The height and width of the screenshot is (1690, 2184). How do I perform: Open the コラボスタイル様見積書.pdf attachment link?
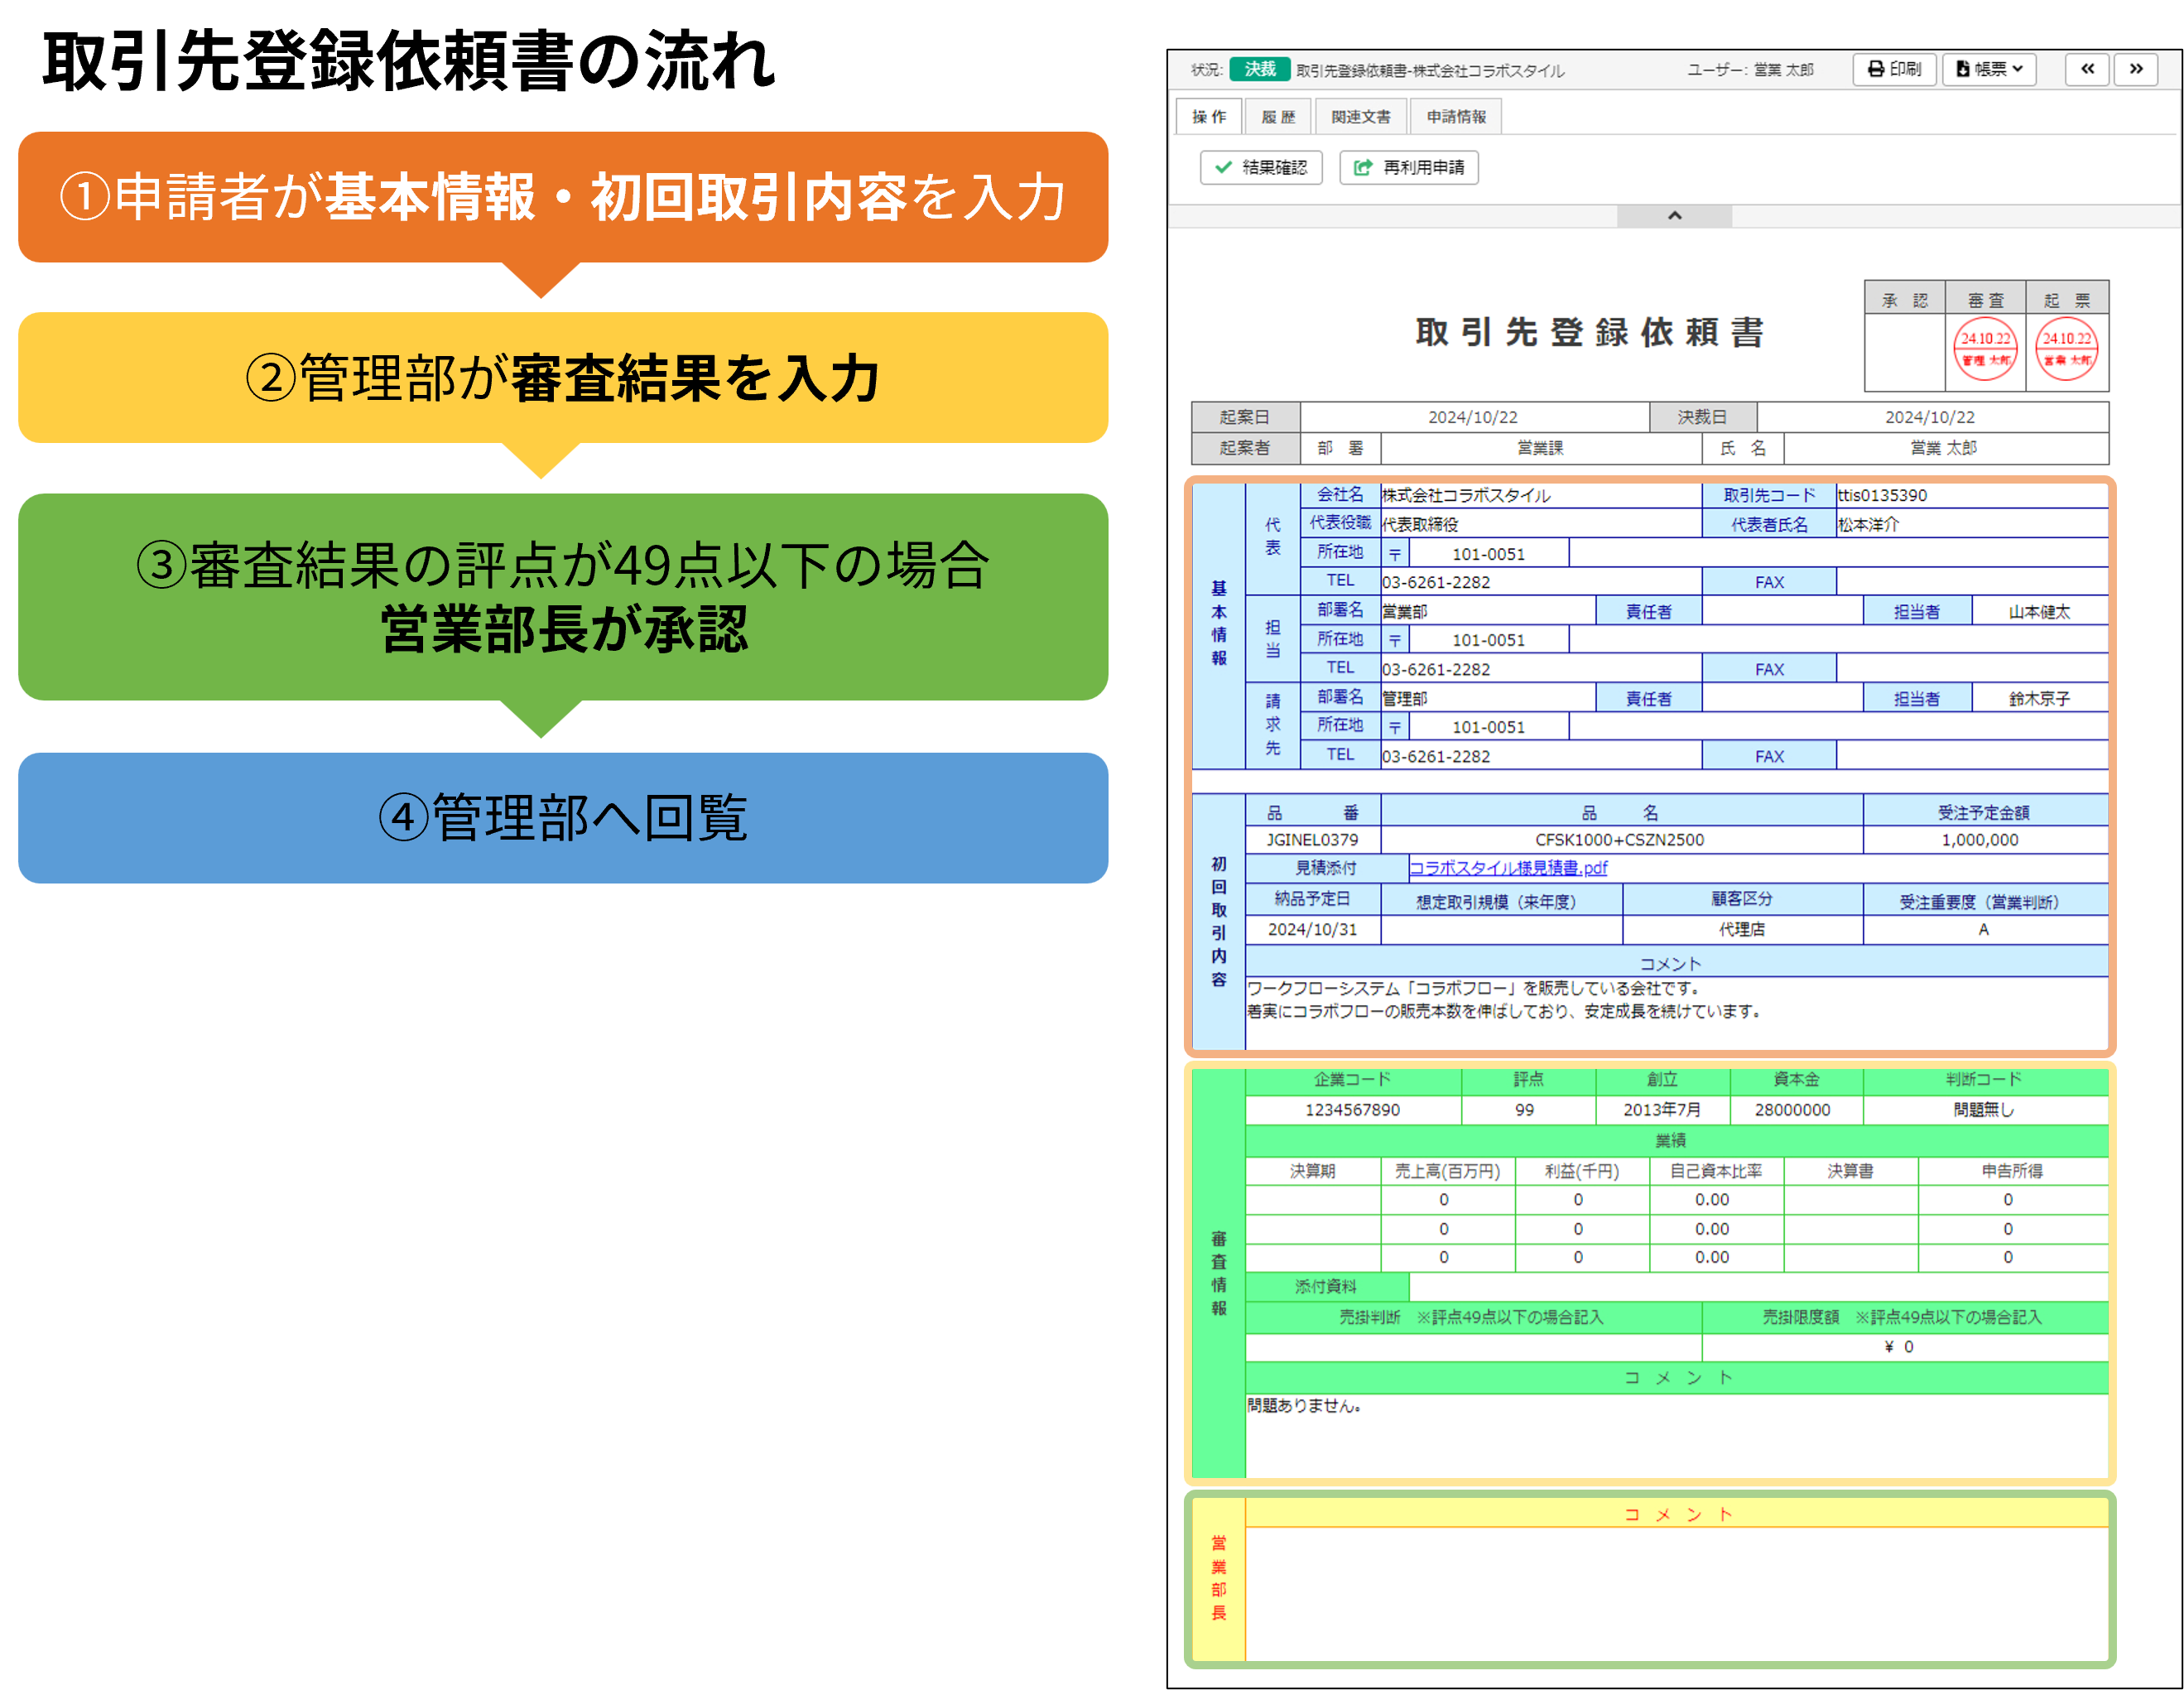(1508, 868)
